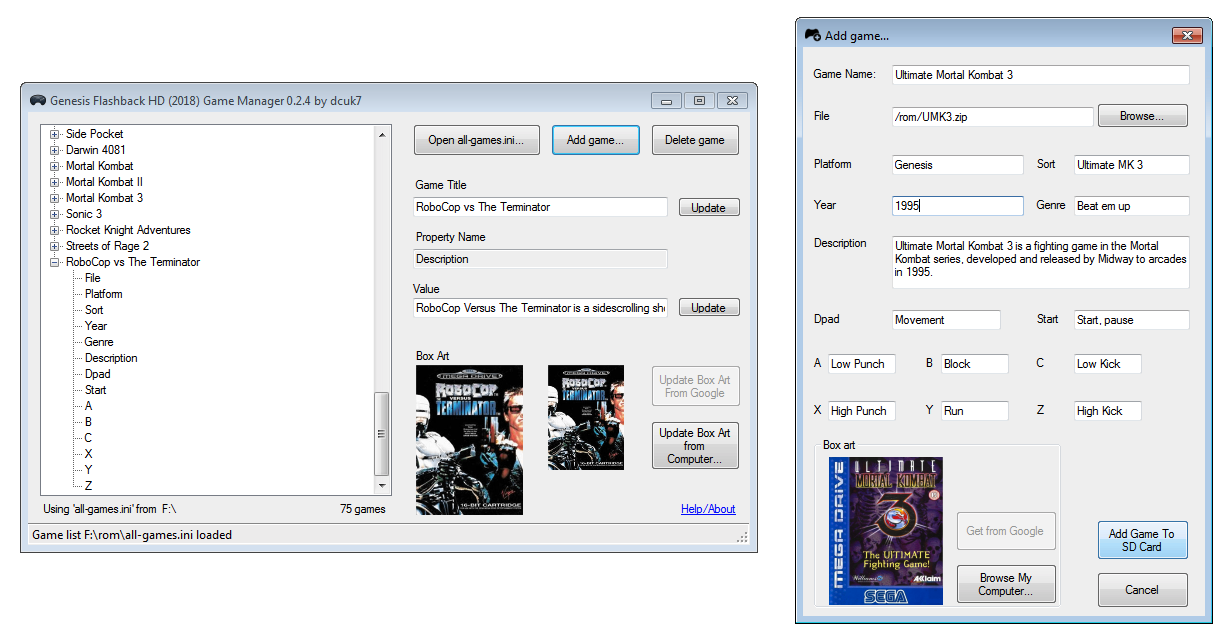Screen dimensions: 1230x642
Task: Click the Sort field showing Ultimate MK 3
Action: pos(1132,165)
